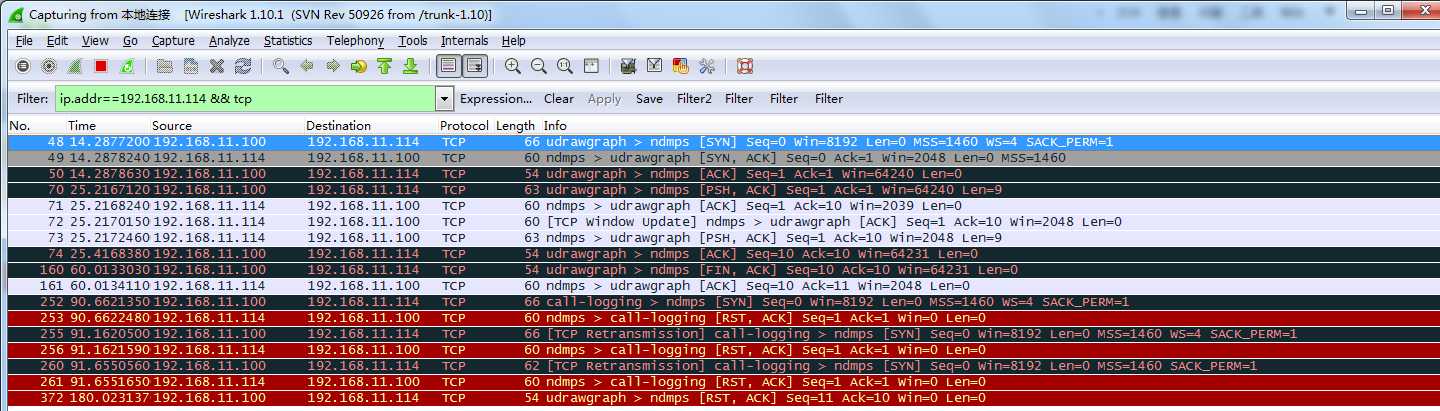
Task: Open the capture interfaces list icon
Action: pyautogui.click(x=23, y=66)
